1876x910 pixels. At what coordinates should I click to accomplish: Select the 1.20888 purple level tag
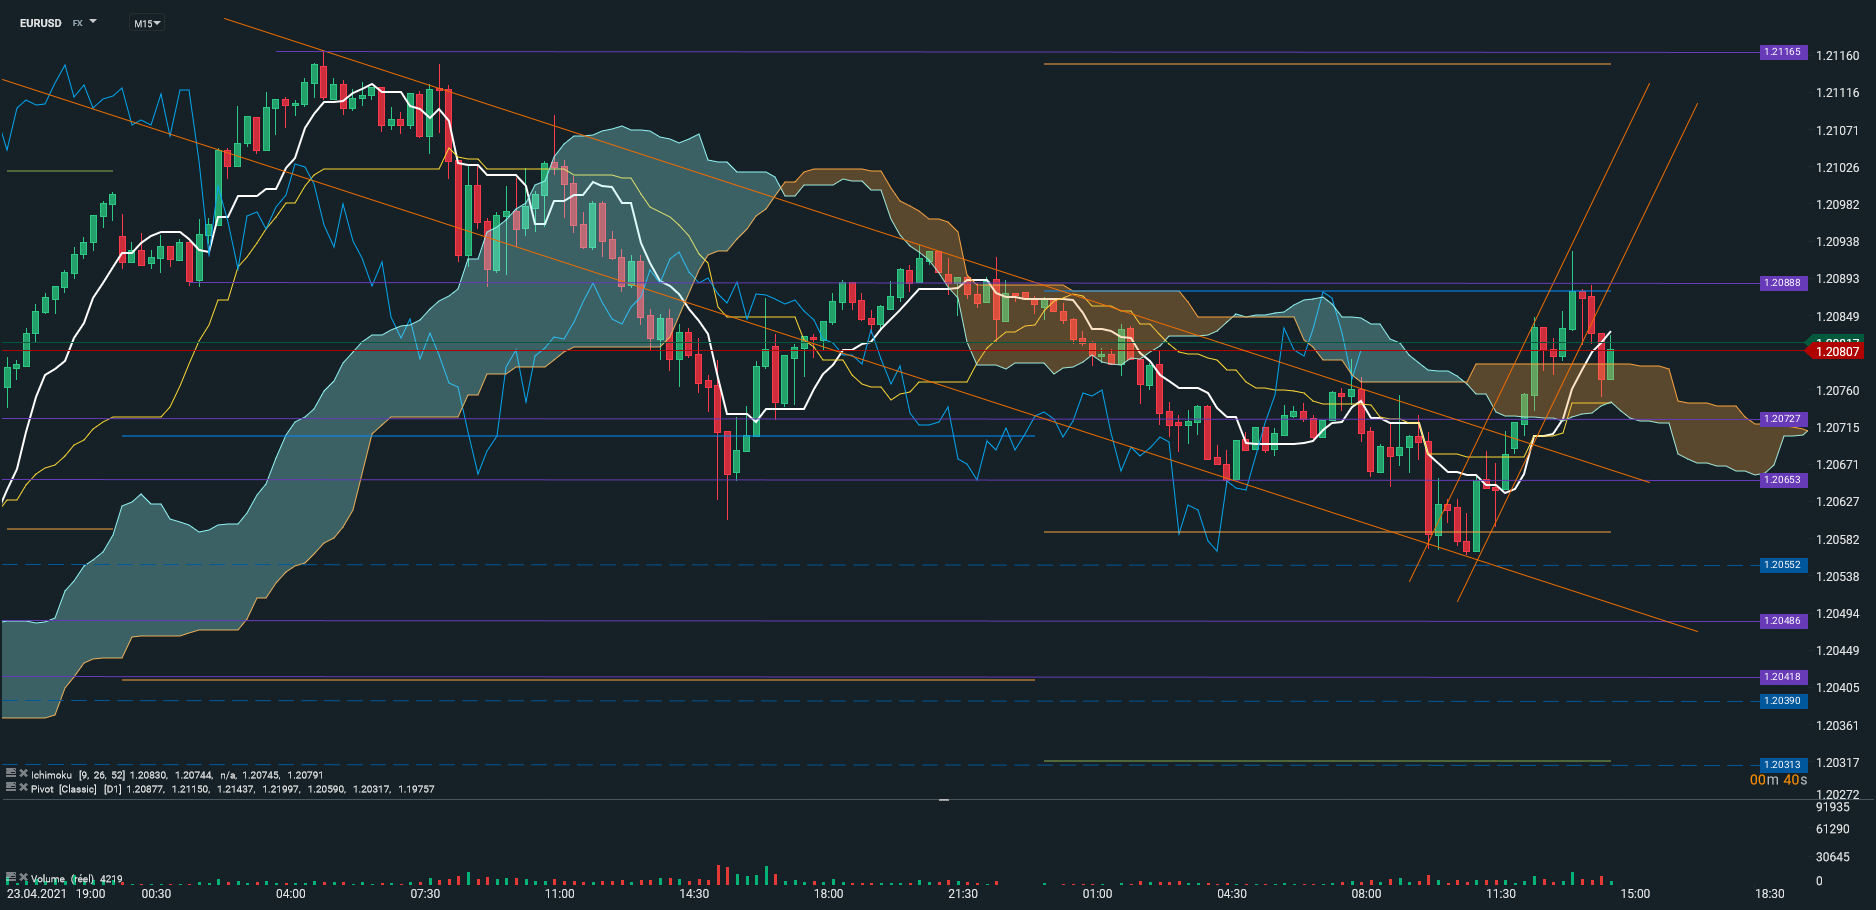click(x=1782, y=283)
